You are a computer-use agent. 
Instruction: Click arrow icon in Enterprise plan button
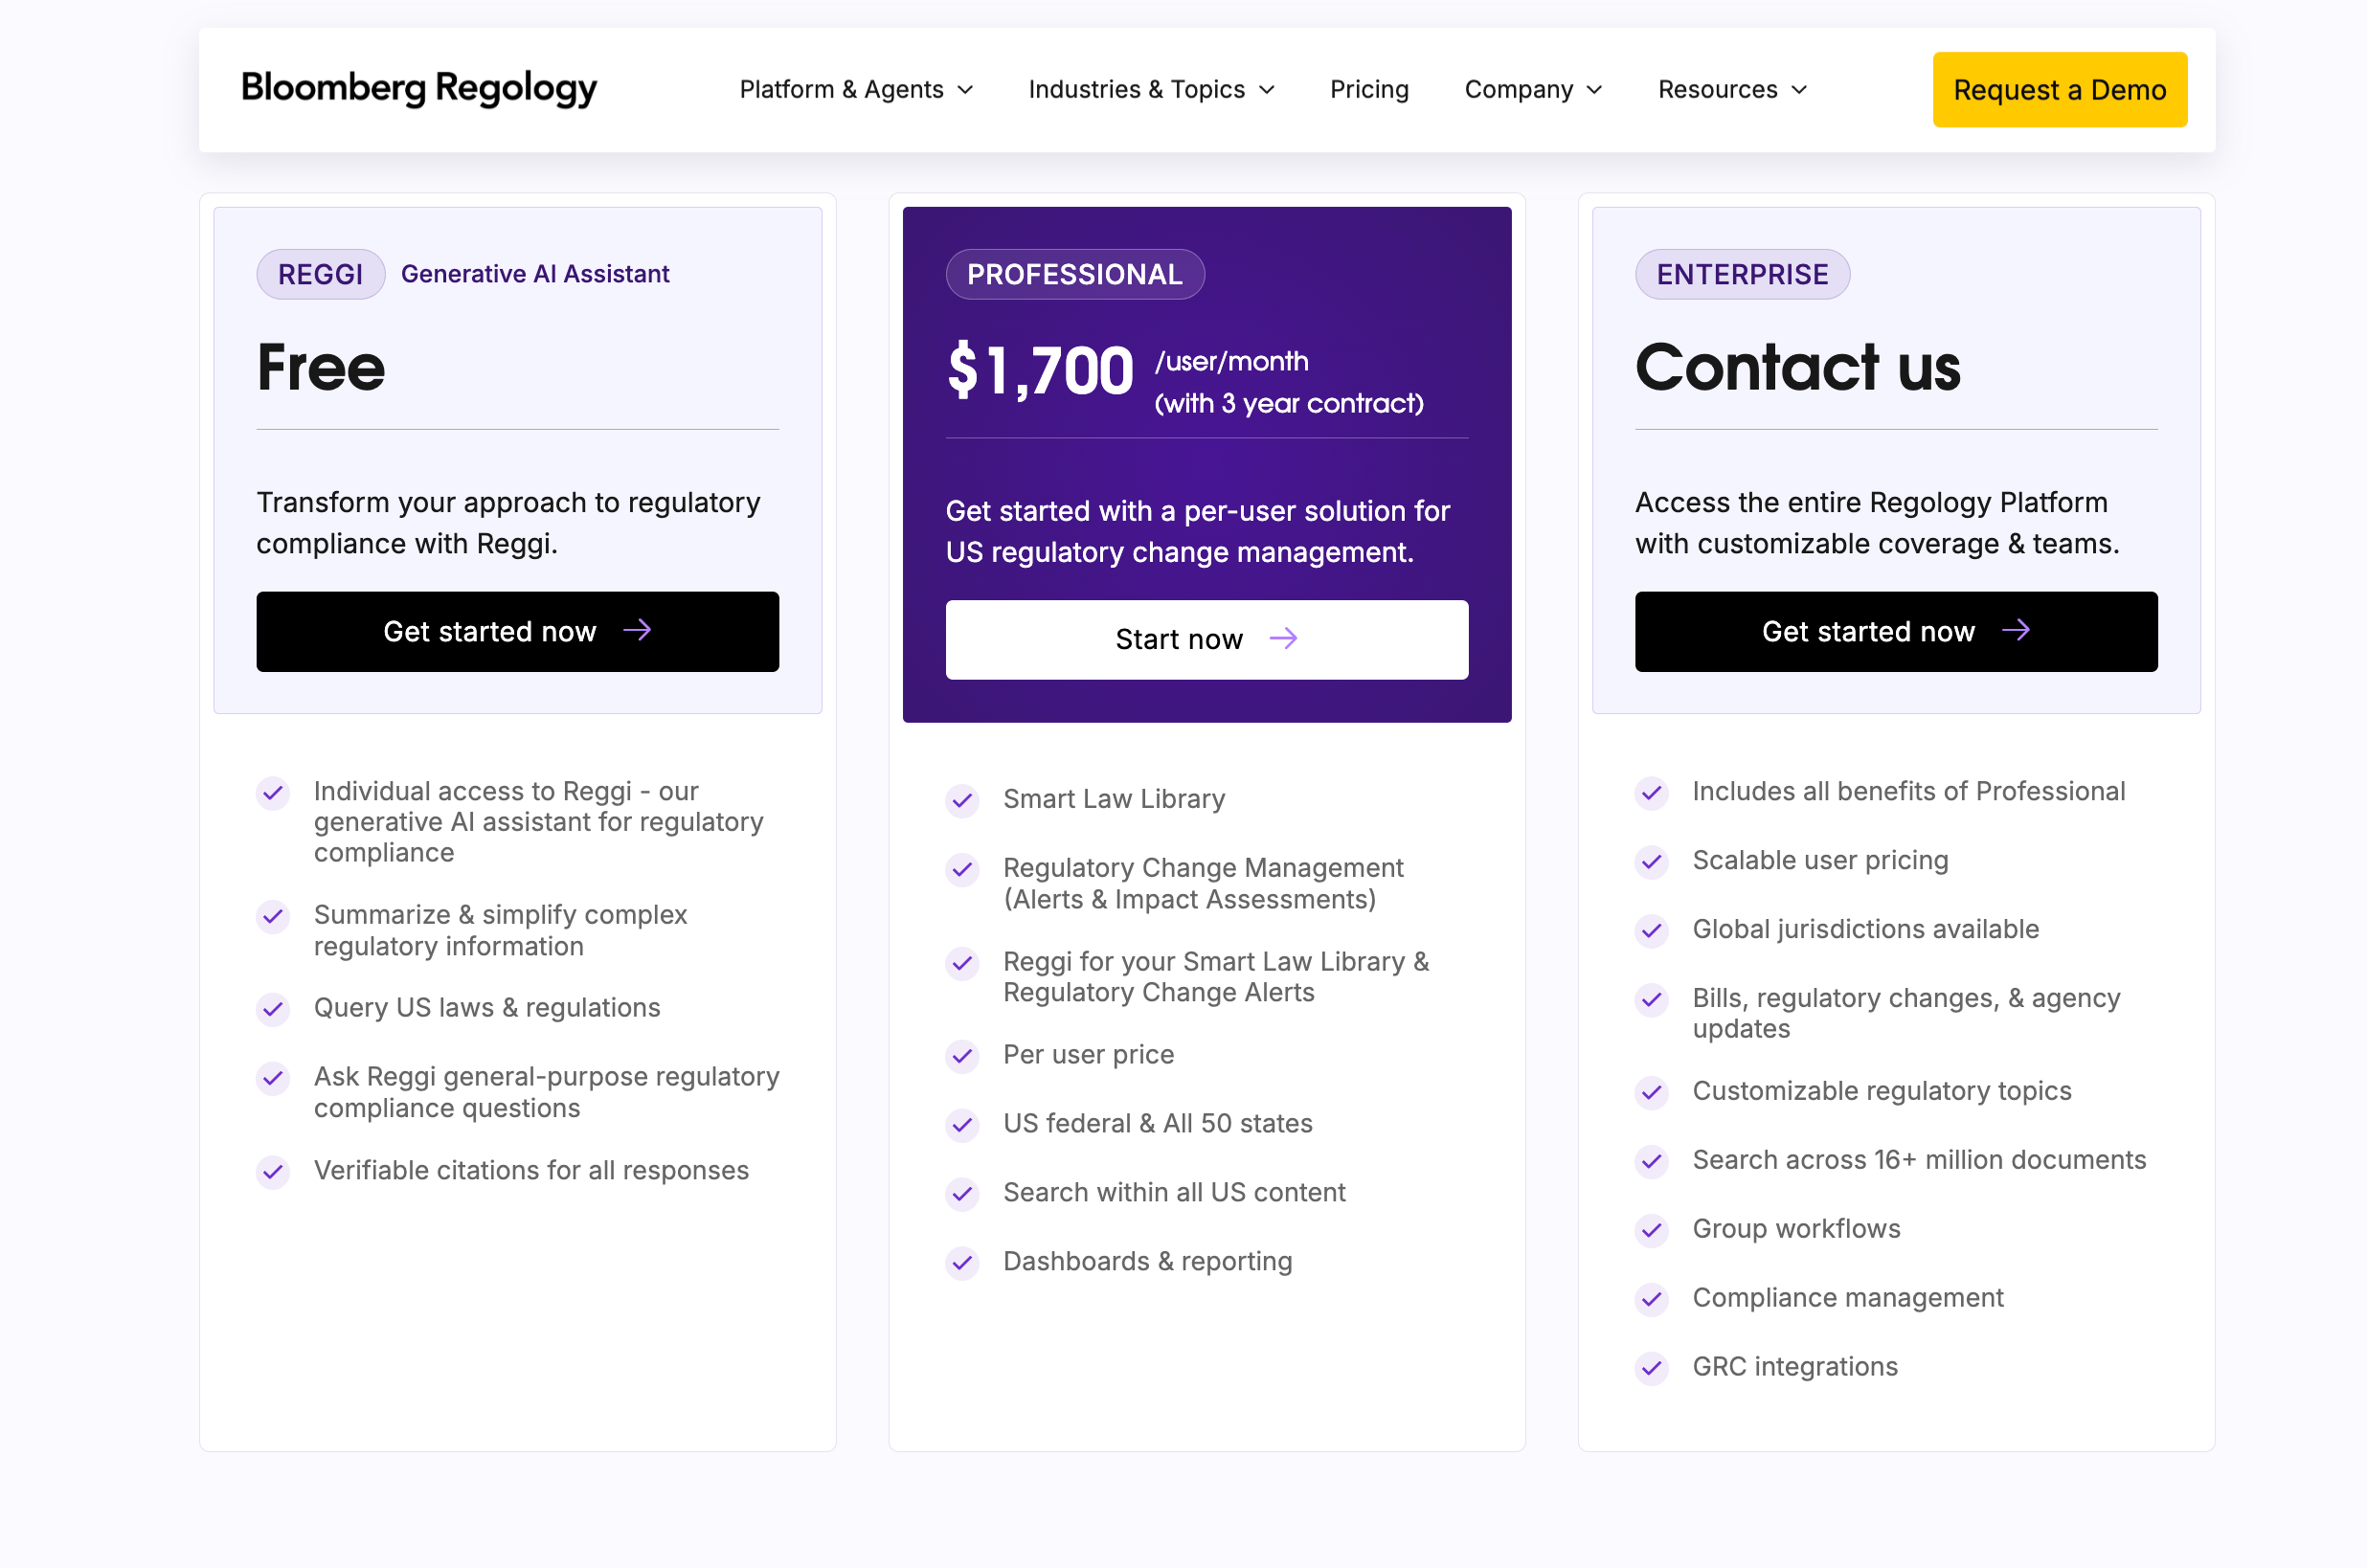[x=2015, y=630]
